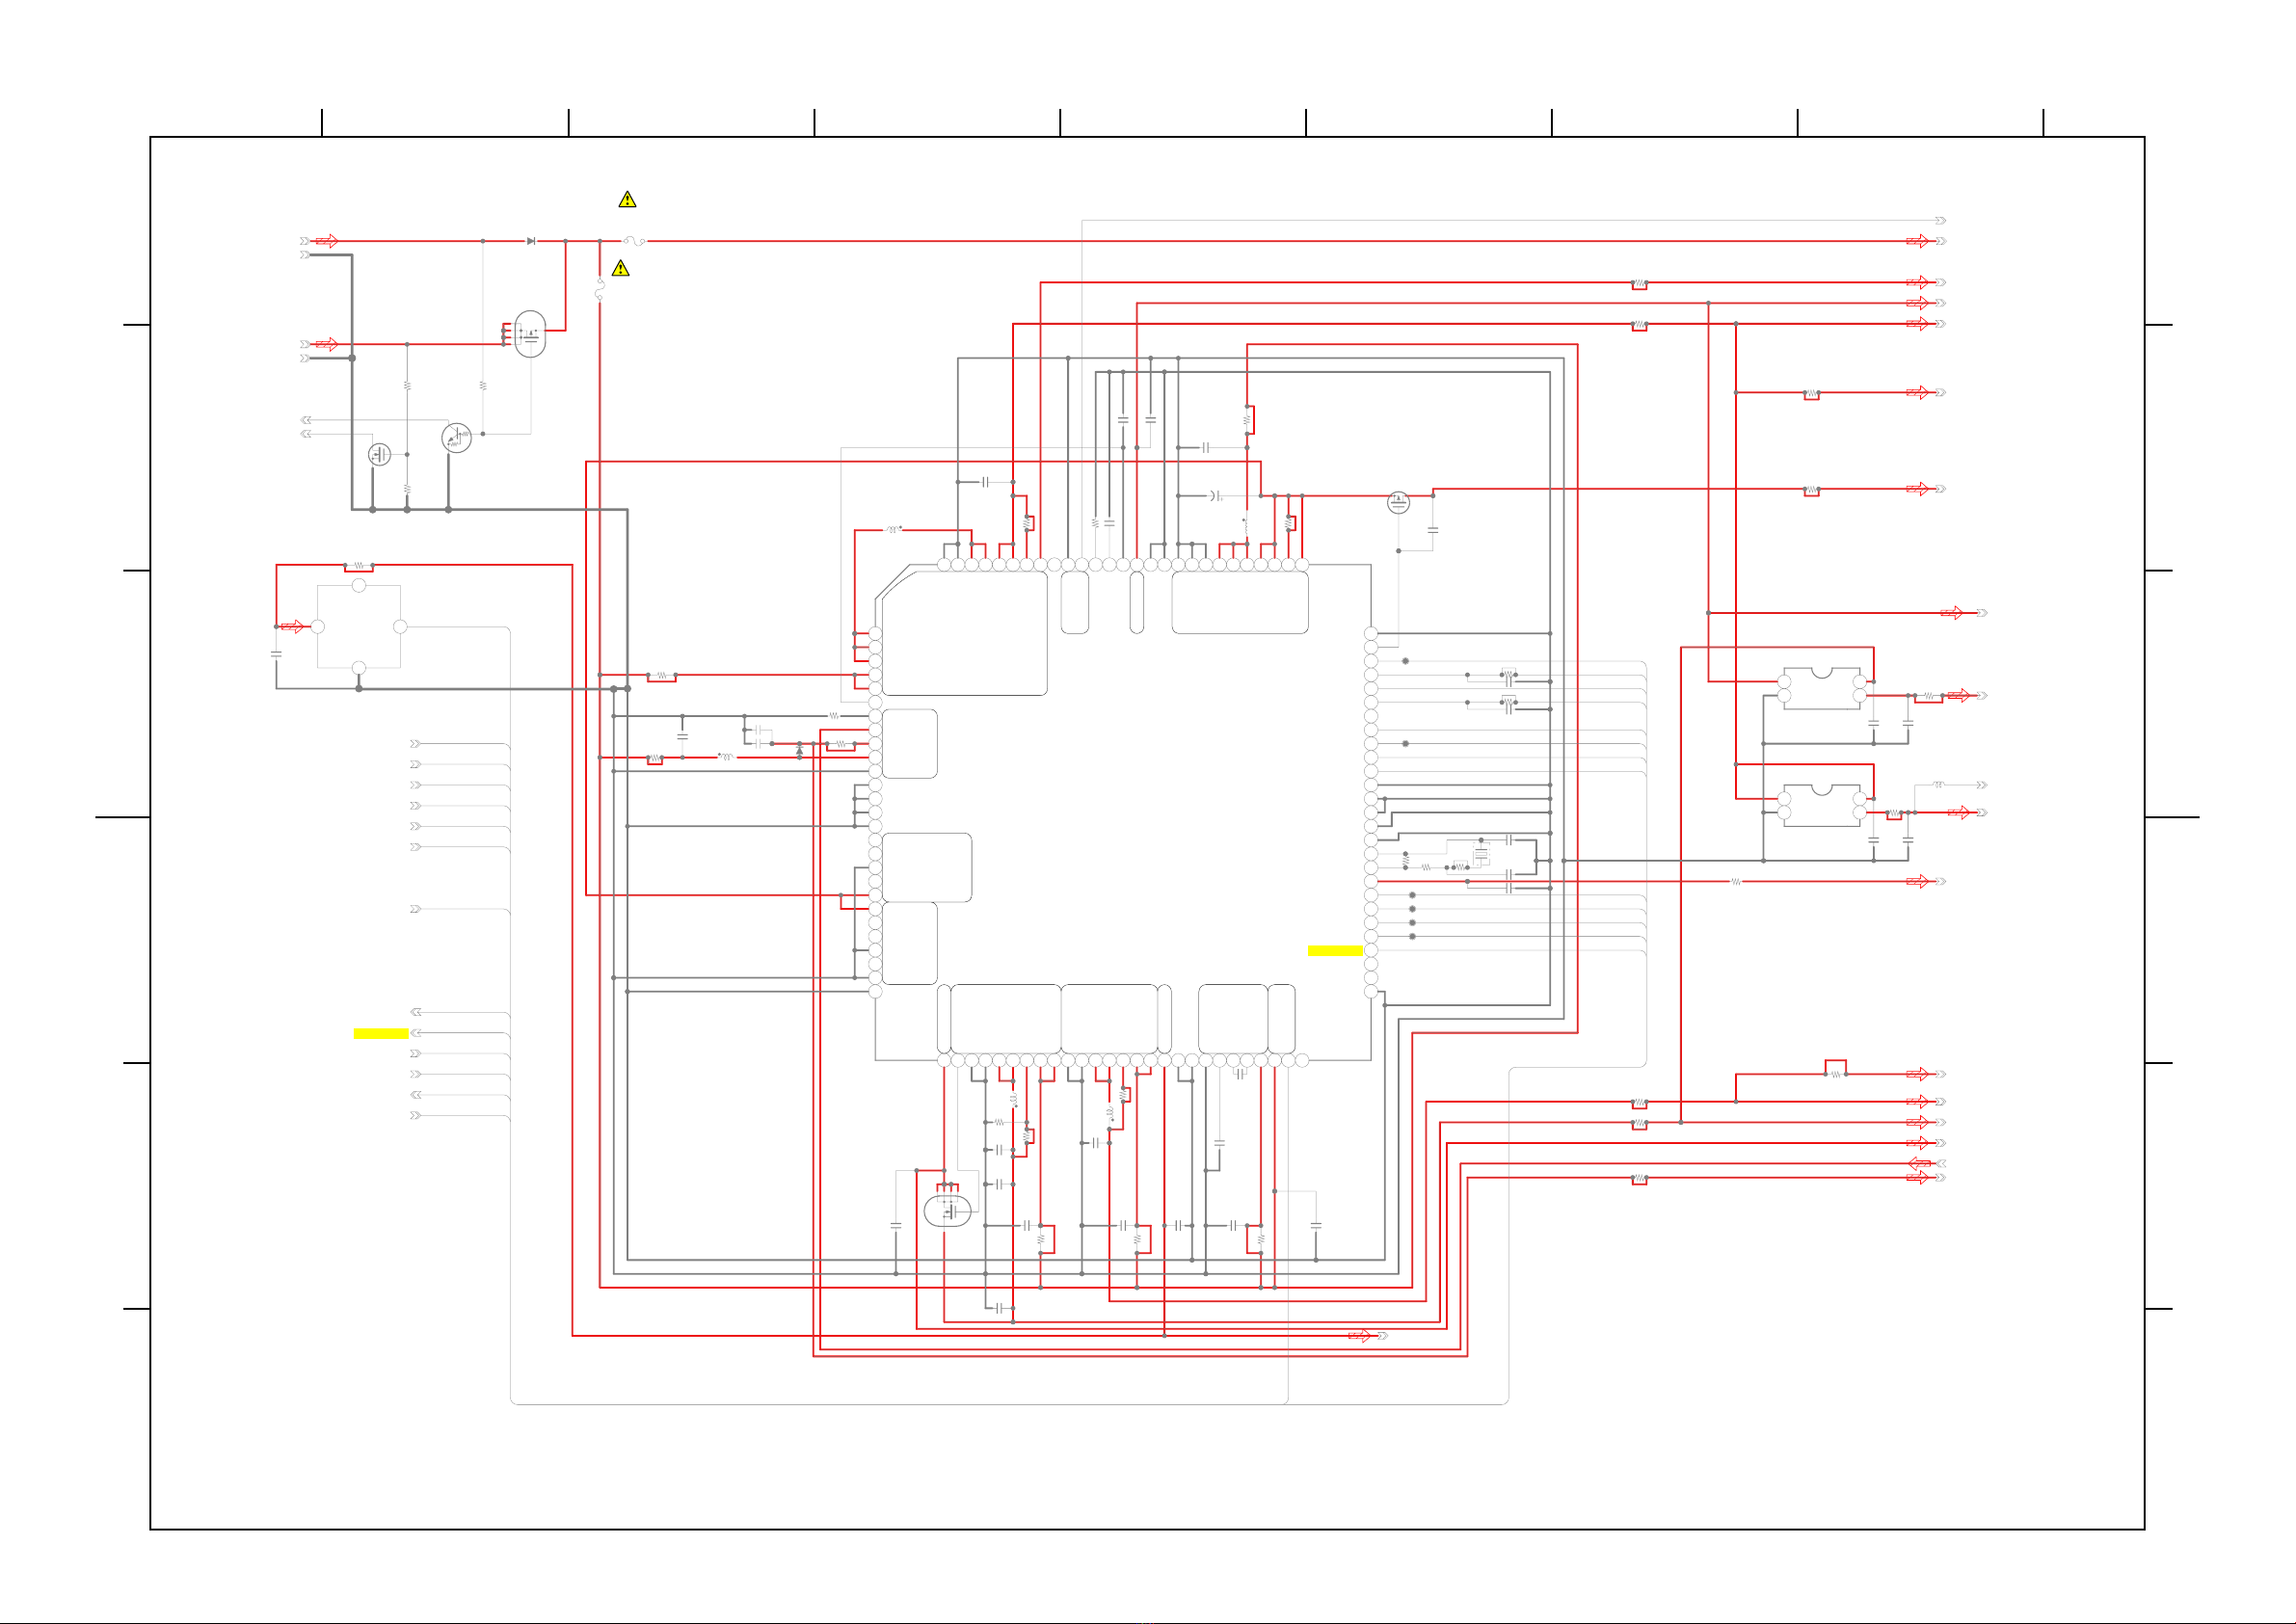Click the only left-pointing red arrow on right edge

click(x=1919, y=1163)
